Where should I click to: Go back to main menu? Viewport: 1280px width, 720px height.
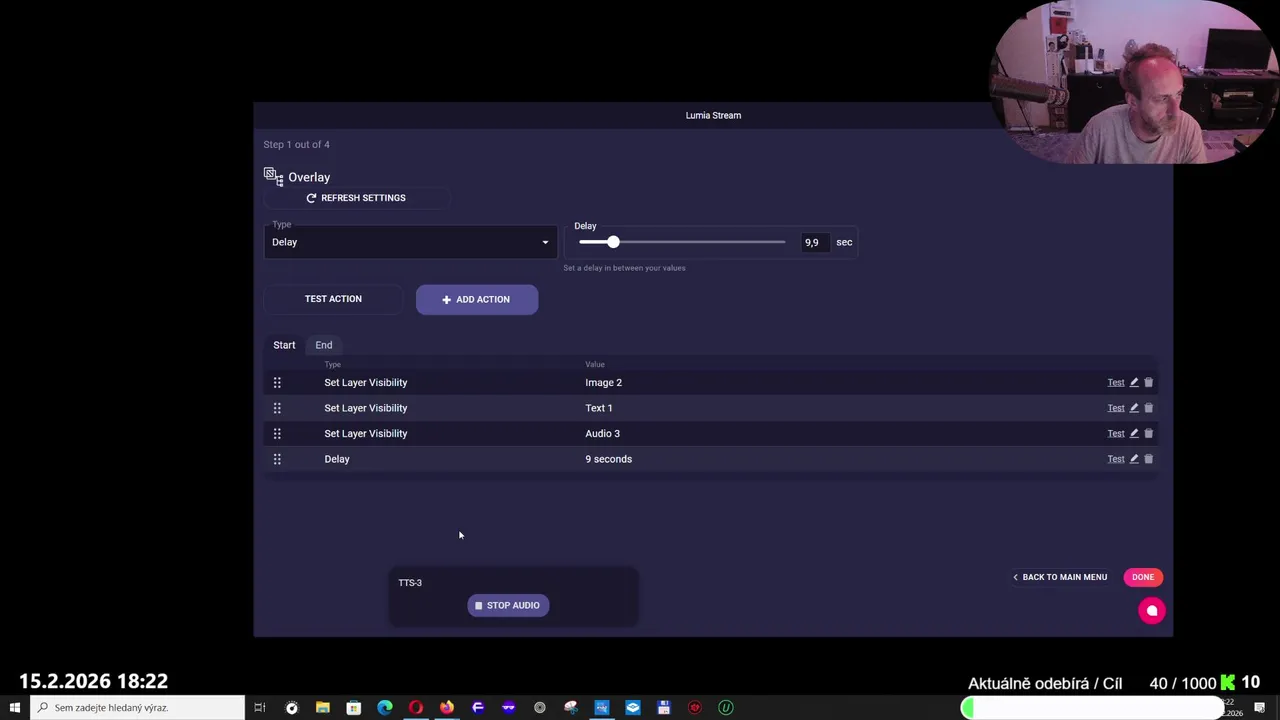tap(1059, 577)
